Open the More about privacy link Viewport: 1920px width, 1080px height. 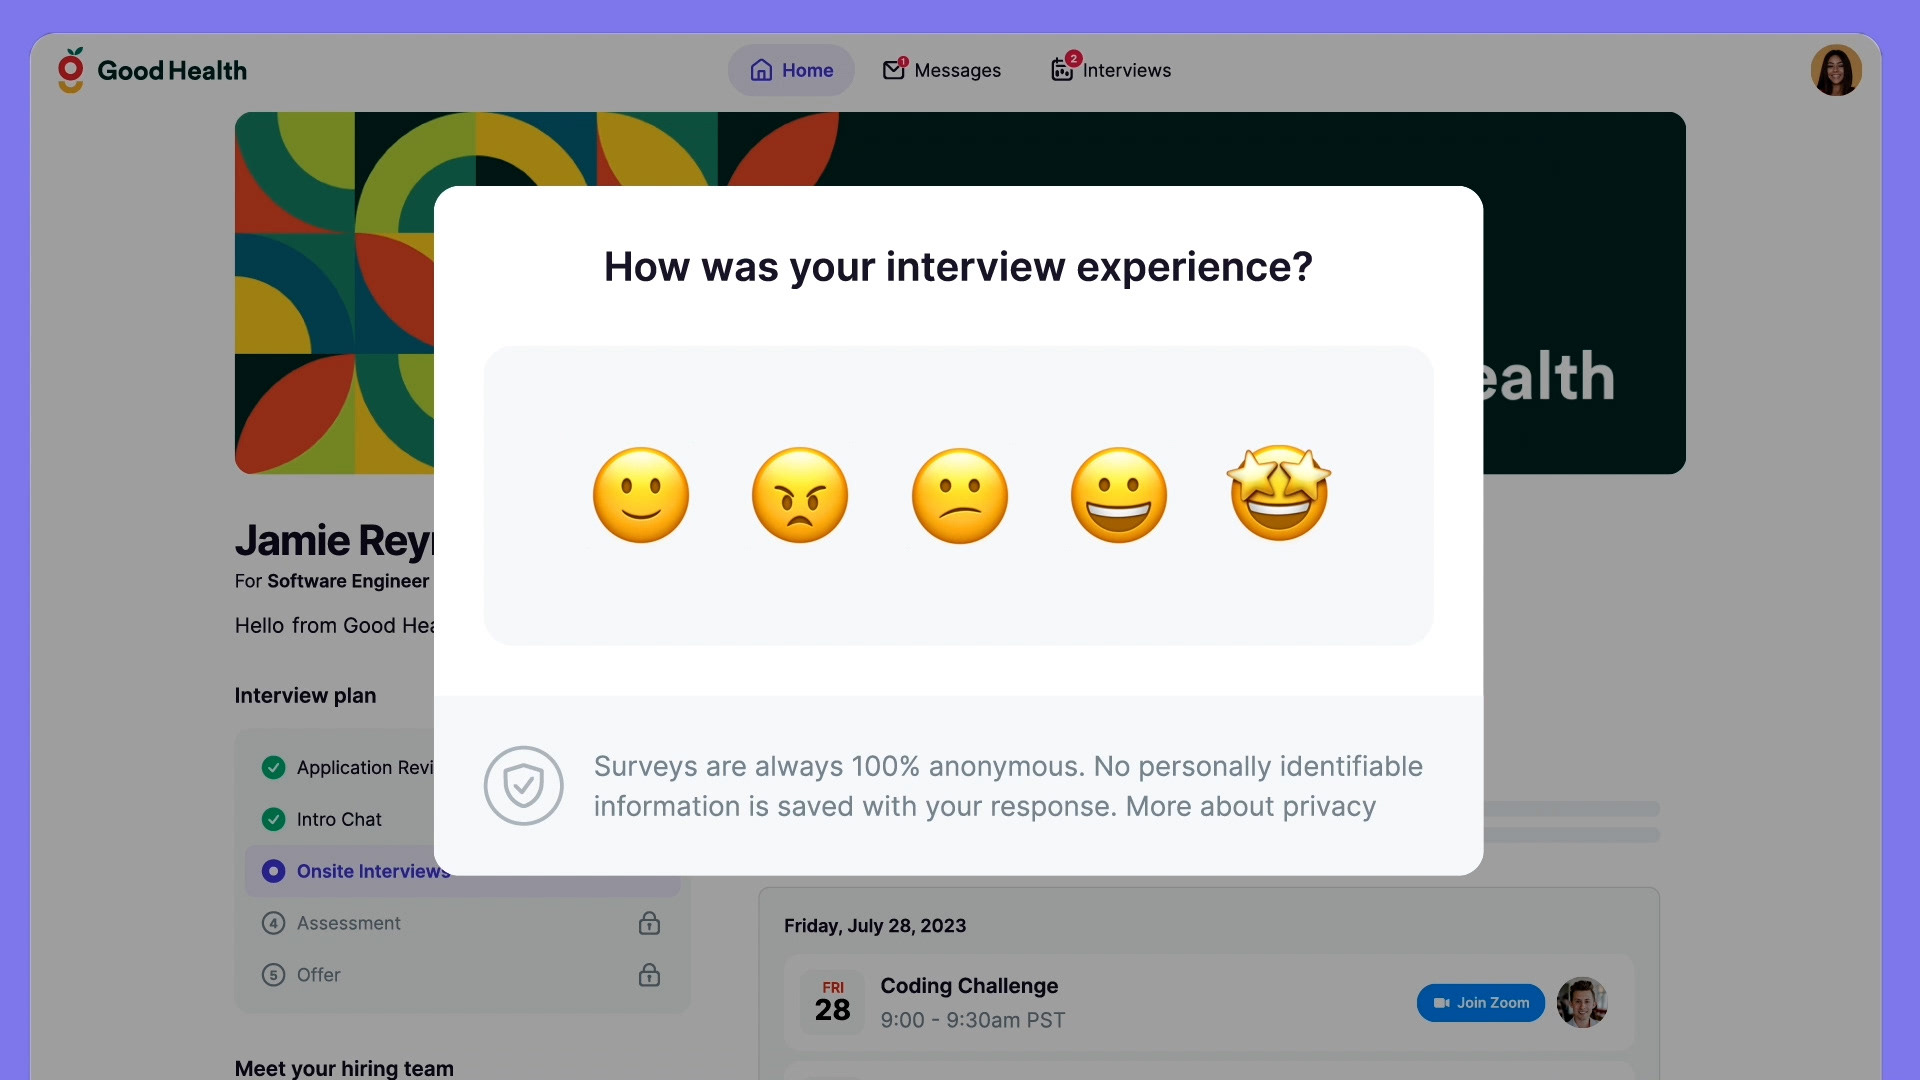click(1250, 806)
